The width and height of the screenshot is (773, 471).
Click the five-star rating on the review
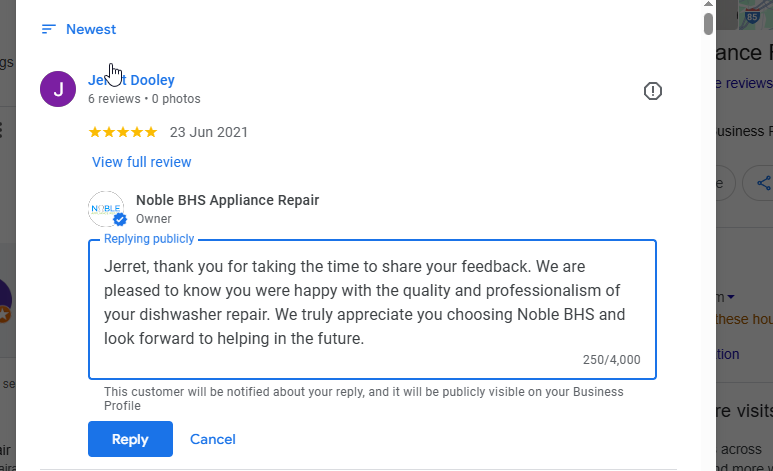tap(123, 132)
